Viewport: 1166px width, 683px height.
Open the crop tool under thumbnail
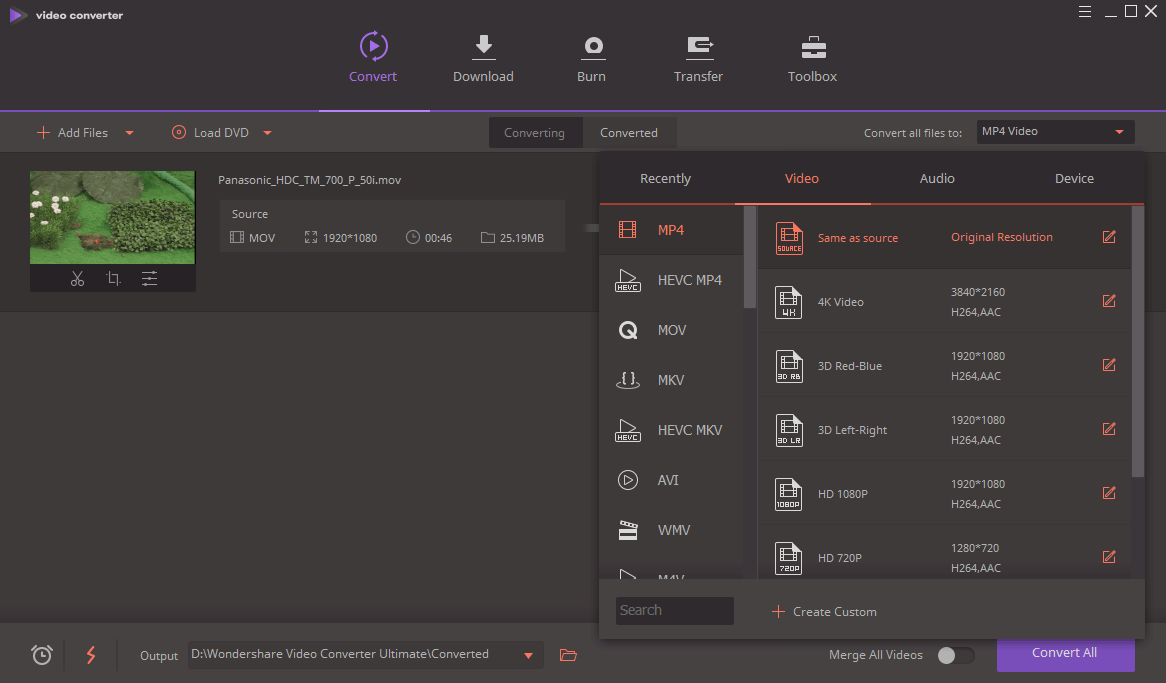pyautogui.click(x=113, y=279)
